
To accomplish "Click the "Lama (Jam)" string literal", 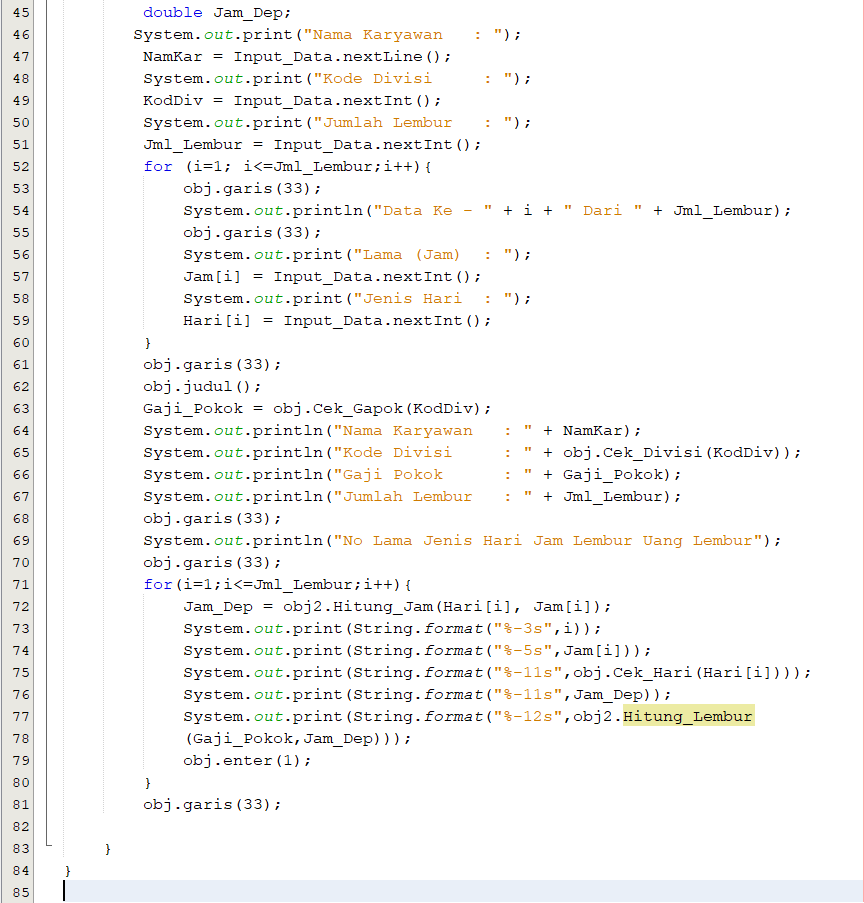I will click(433, 254).
